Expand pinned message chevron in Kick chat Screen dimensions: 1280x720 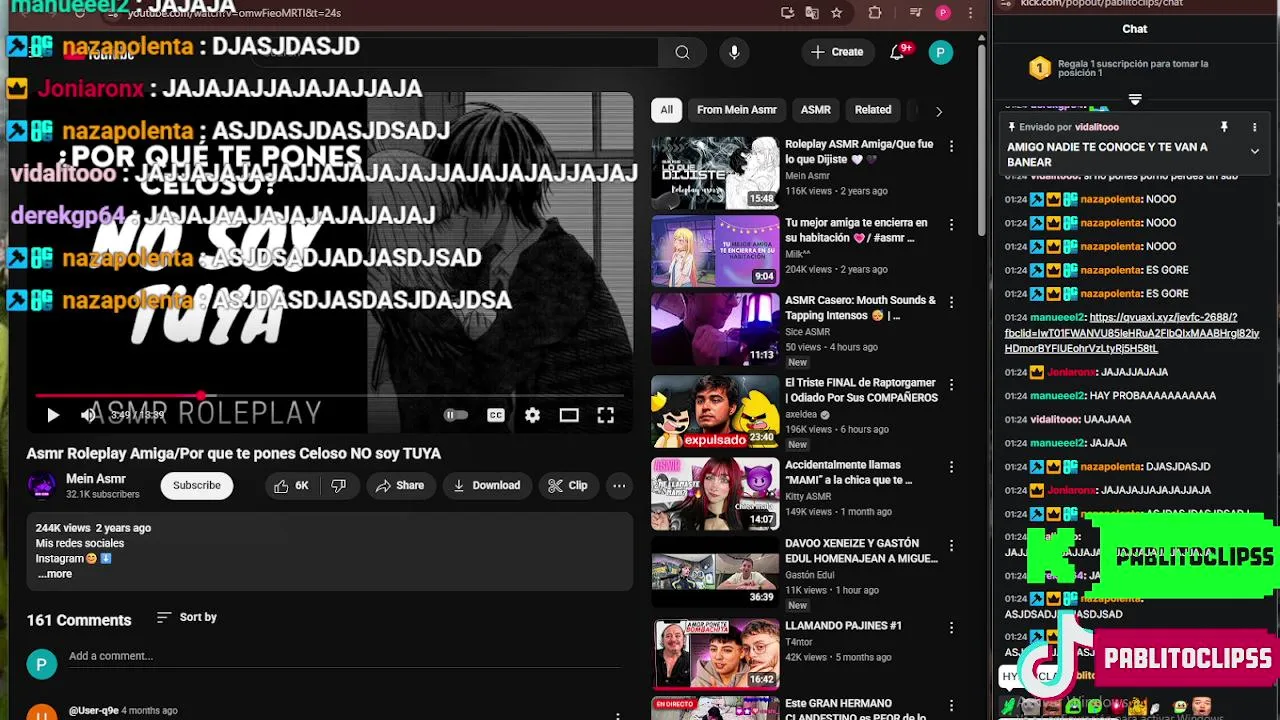(x=1254, y=152)
